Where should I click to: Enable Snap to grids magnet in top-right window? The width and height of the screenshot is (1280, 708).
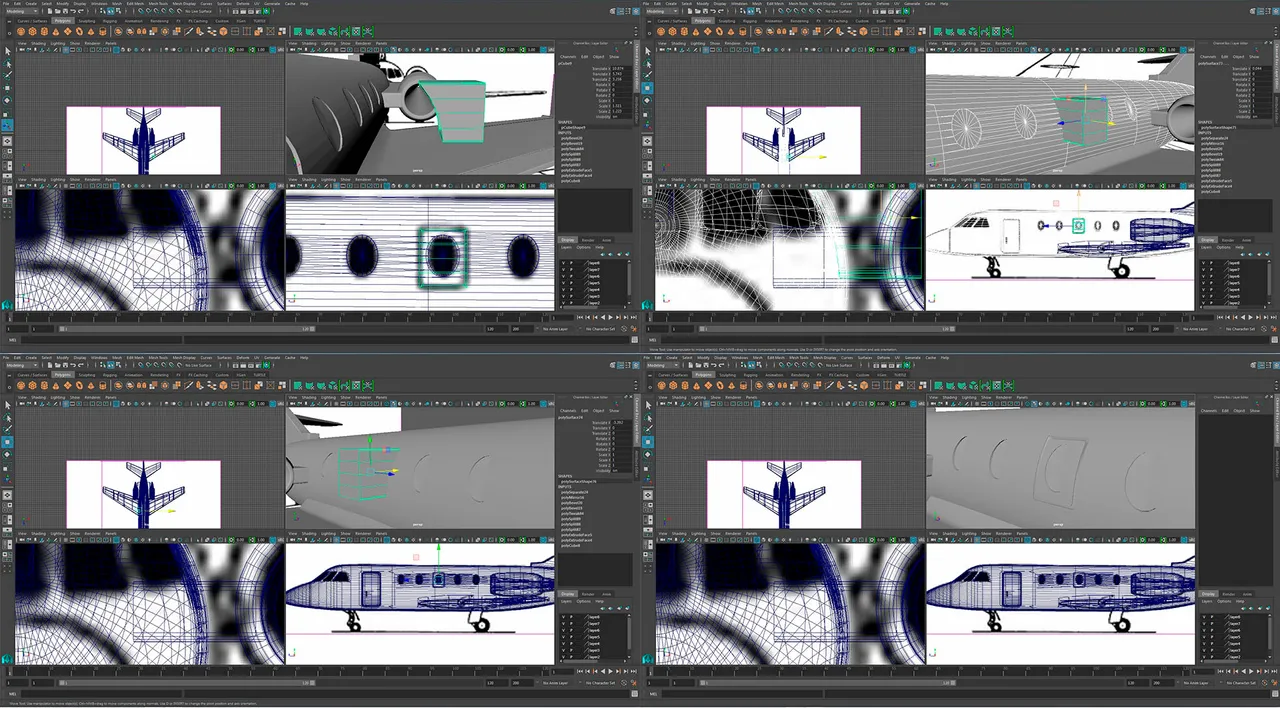coord(783,11)
